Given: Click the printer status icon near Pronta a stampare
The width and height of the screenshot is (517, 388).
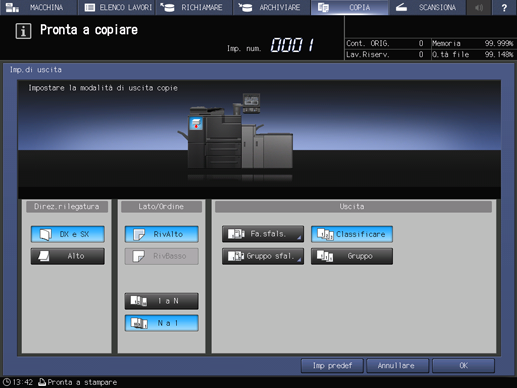Looking at the screenshot, I should tap(42, 382).
